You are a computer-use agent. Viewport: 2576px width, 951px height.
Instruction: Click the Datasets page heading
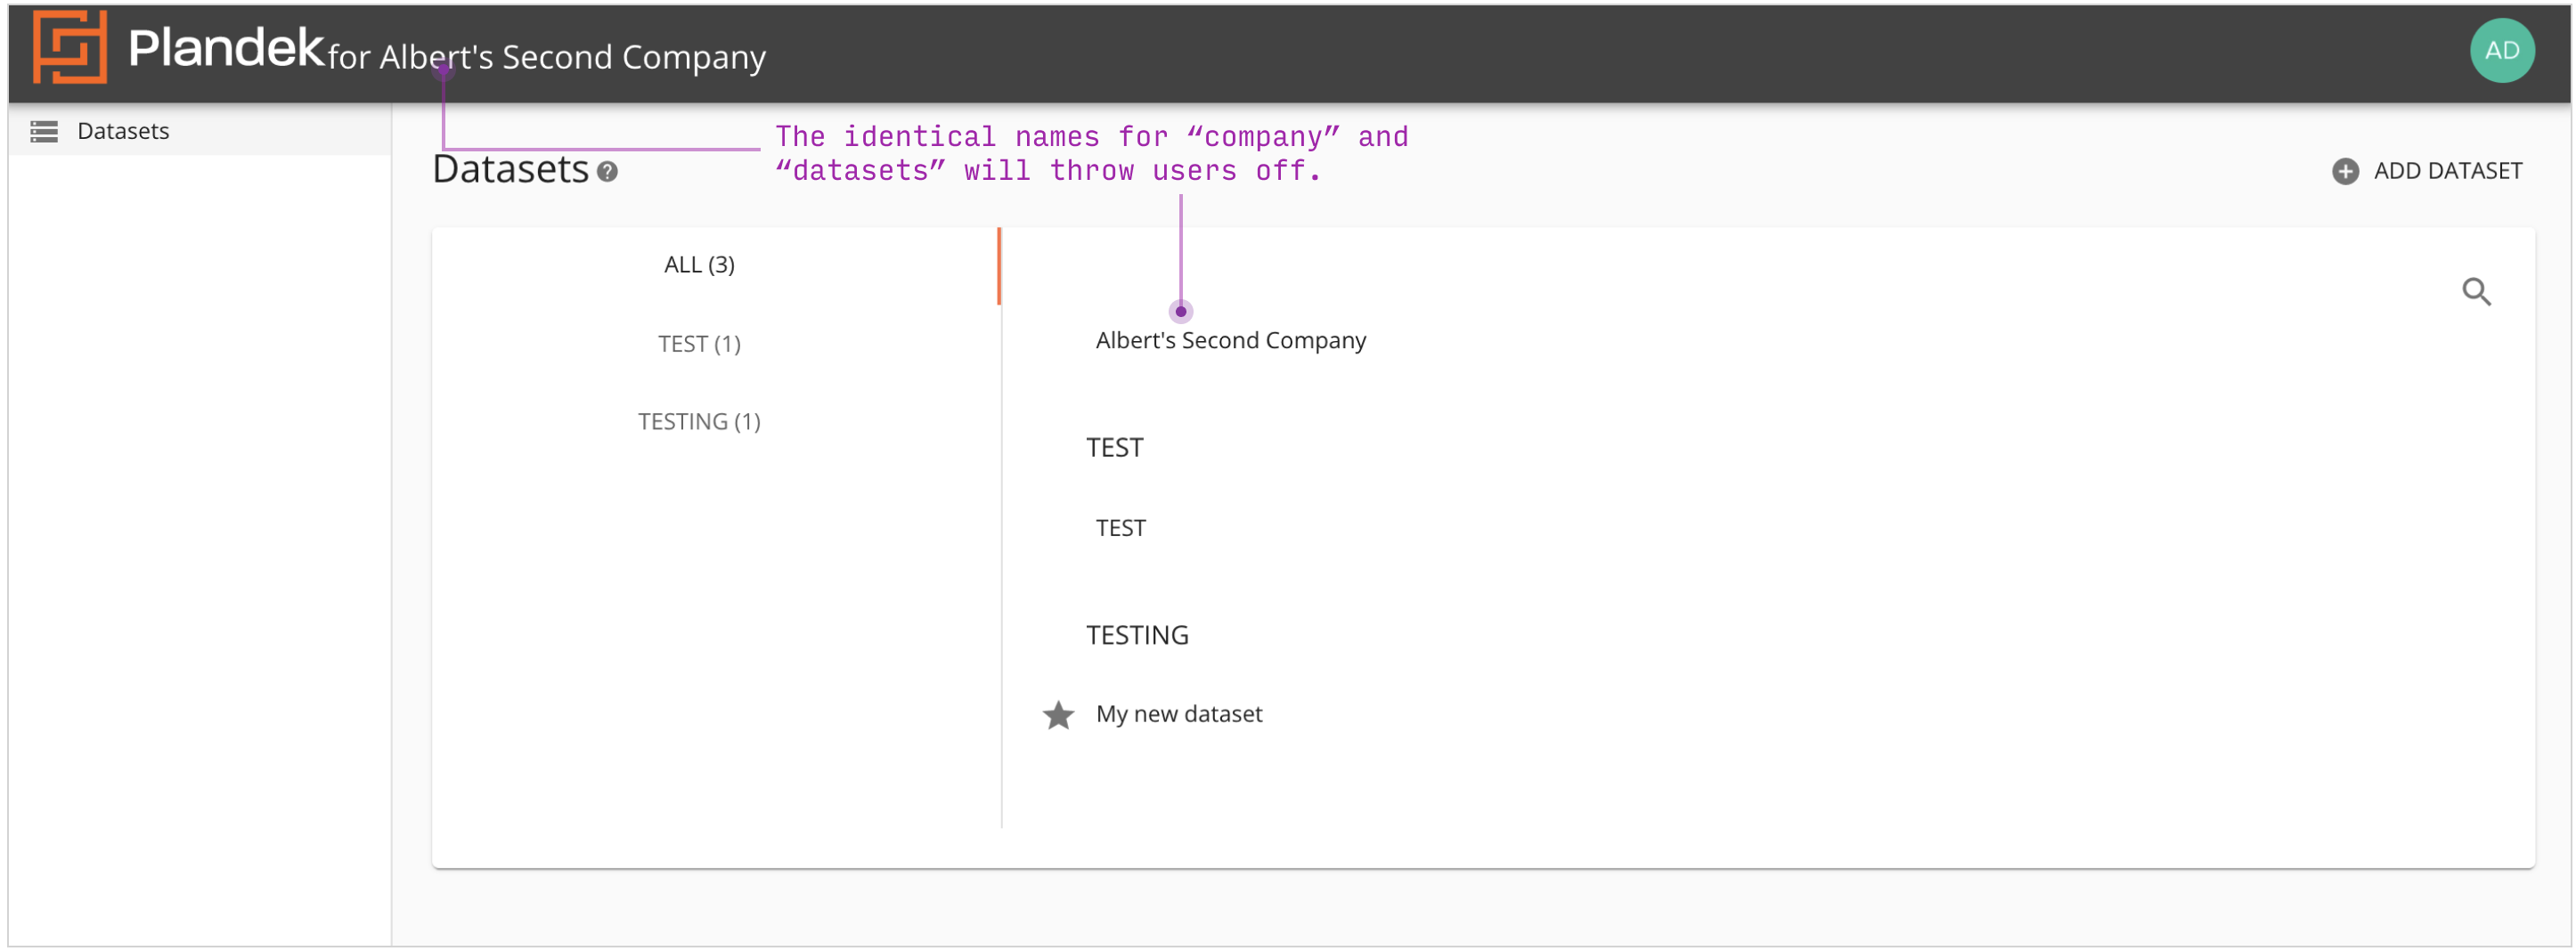point(510,170)
